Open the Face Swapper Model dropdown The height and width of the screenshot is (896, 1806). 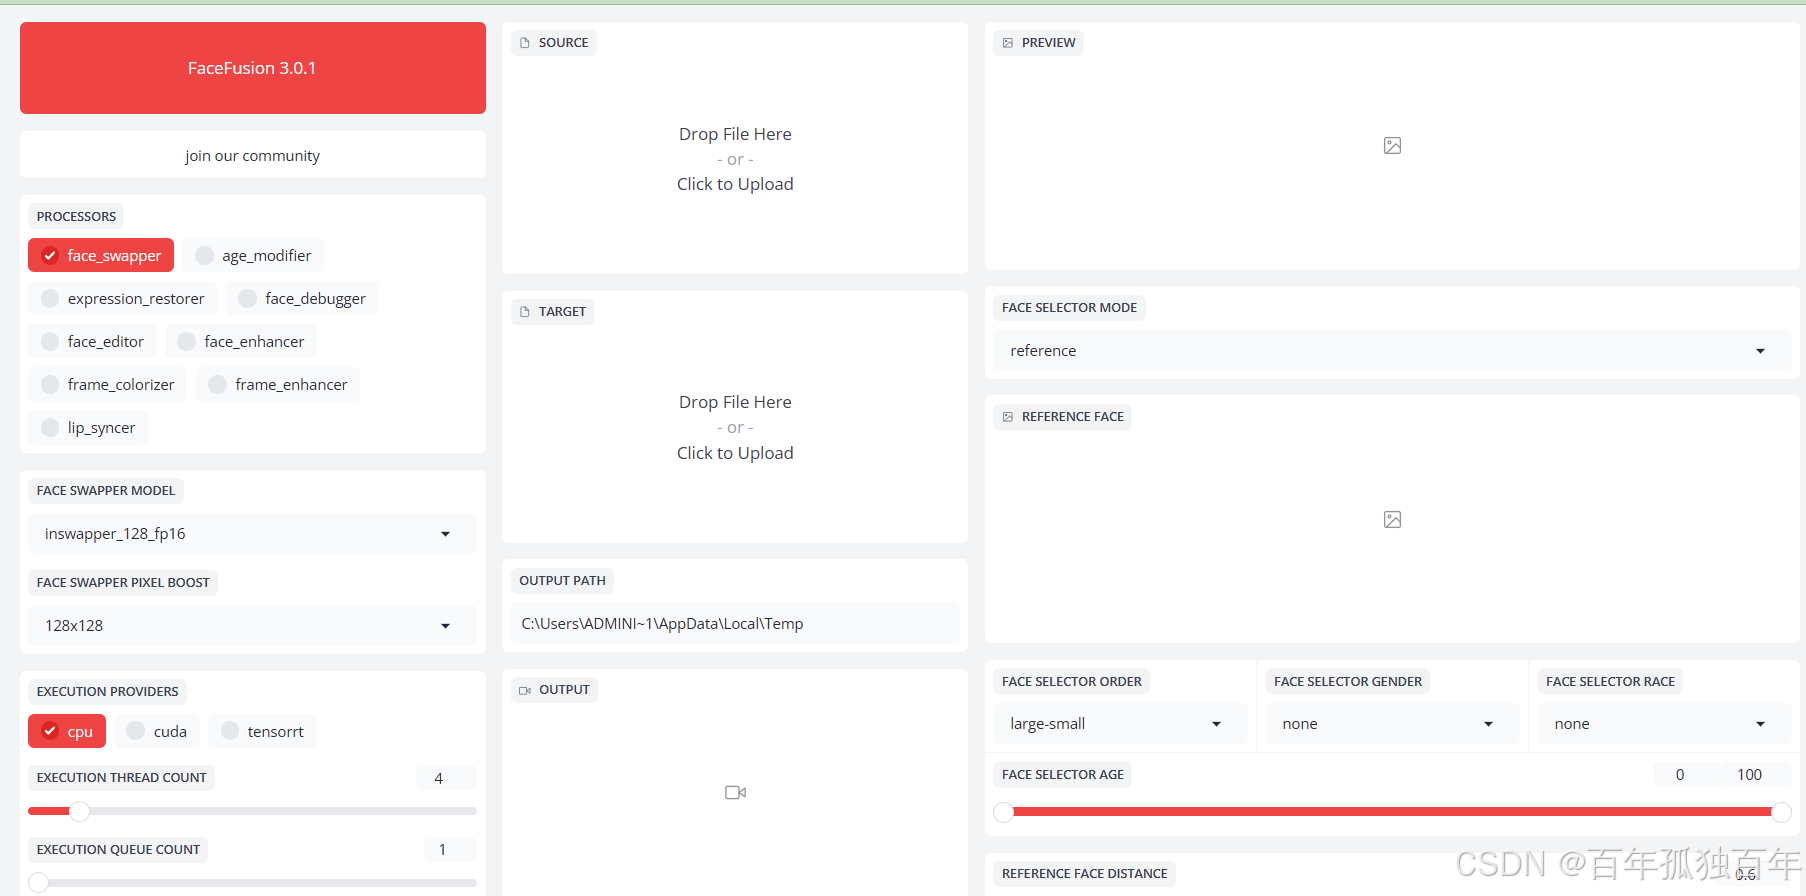(x=252, y=534)
